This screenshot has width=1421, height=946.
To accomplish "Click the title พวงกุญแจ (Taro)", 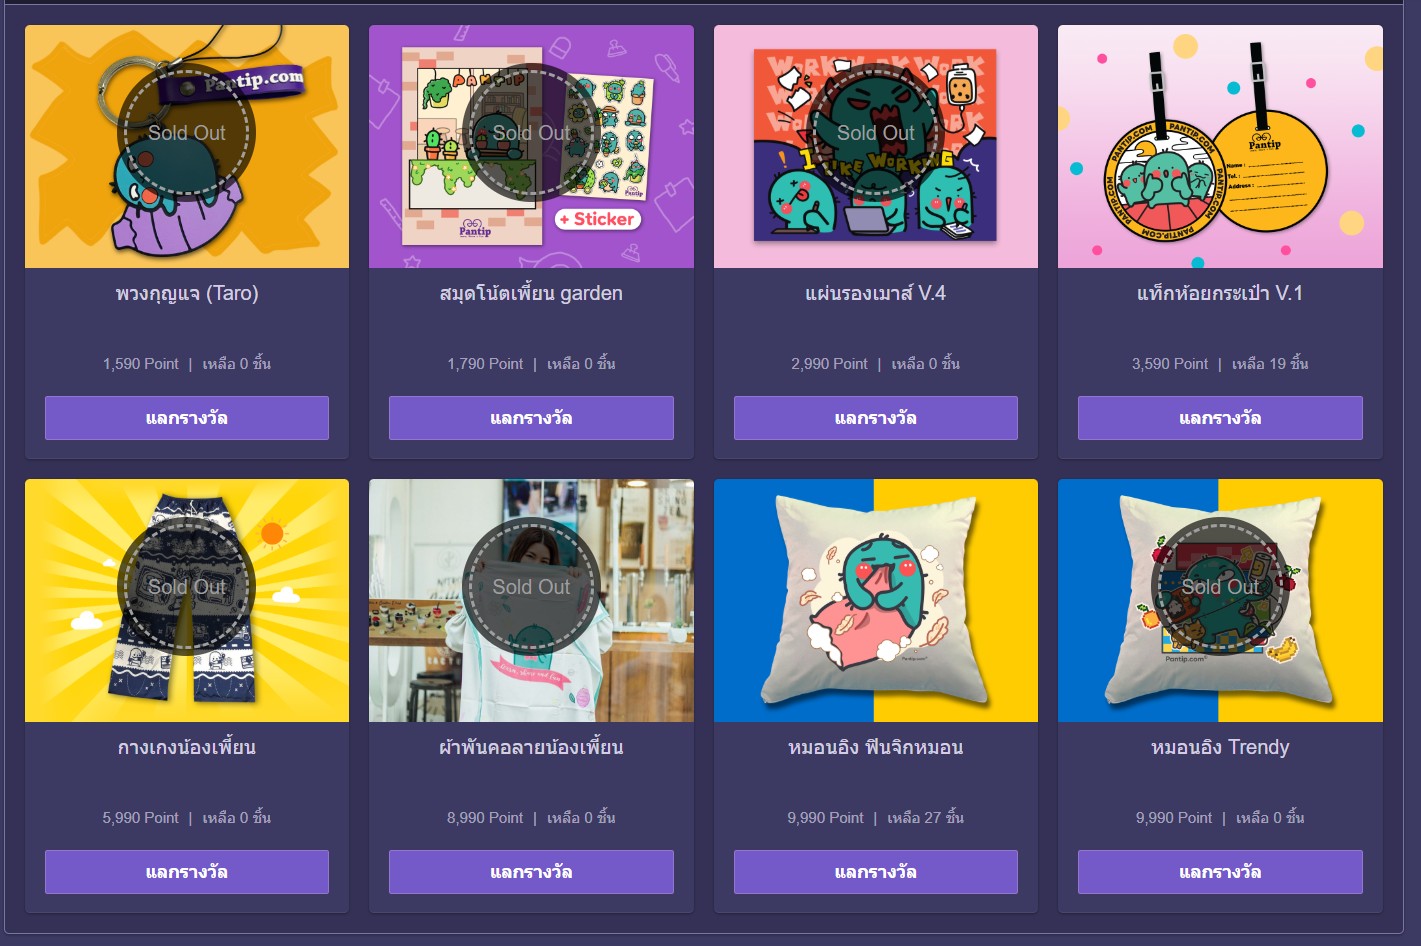I will tap(187, 294).
